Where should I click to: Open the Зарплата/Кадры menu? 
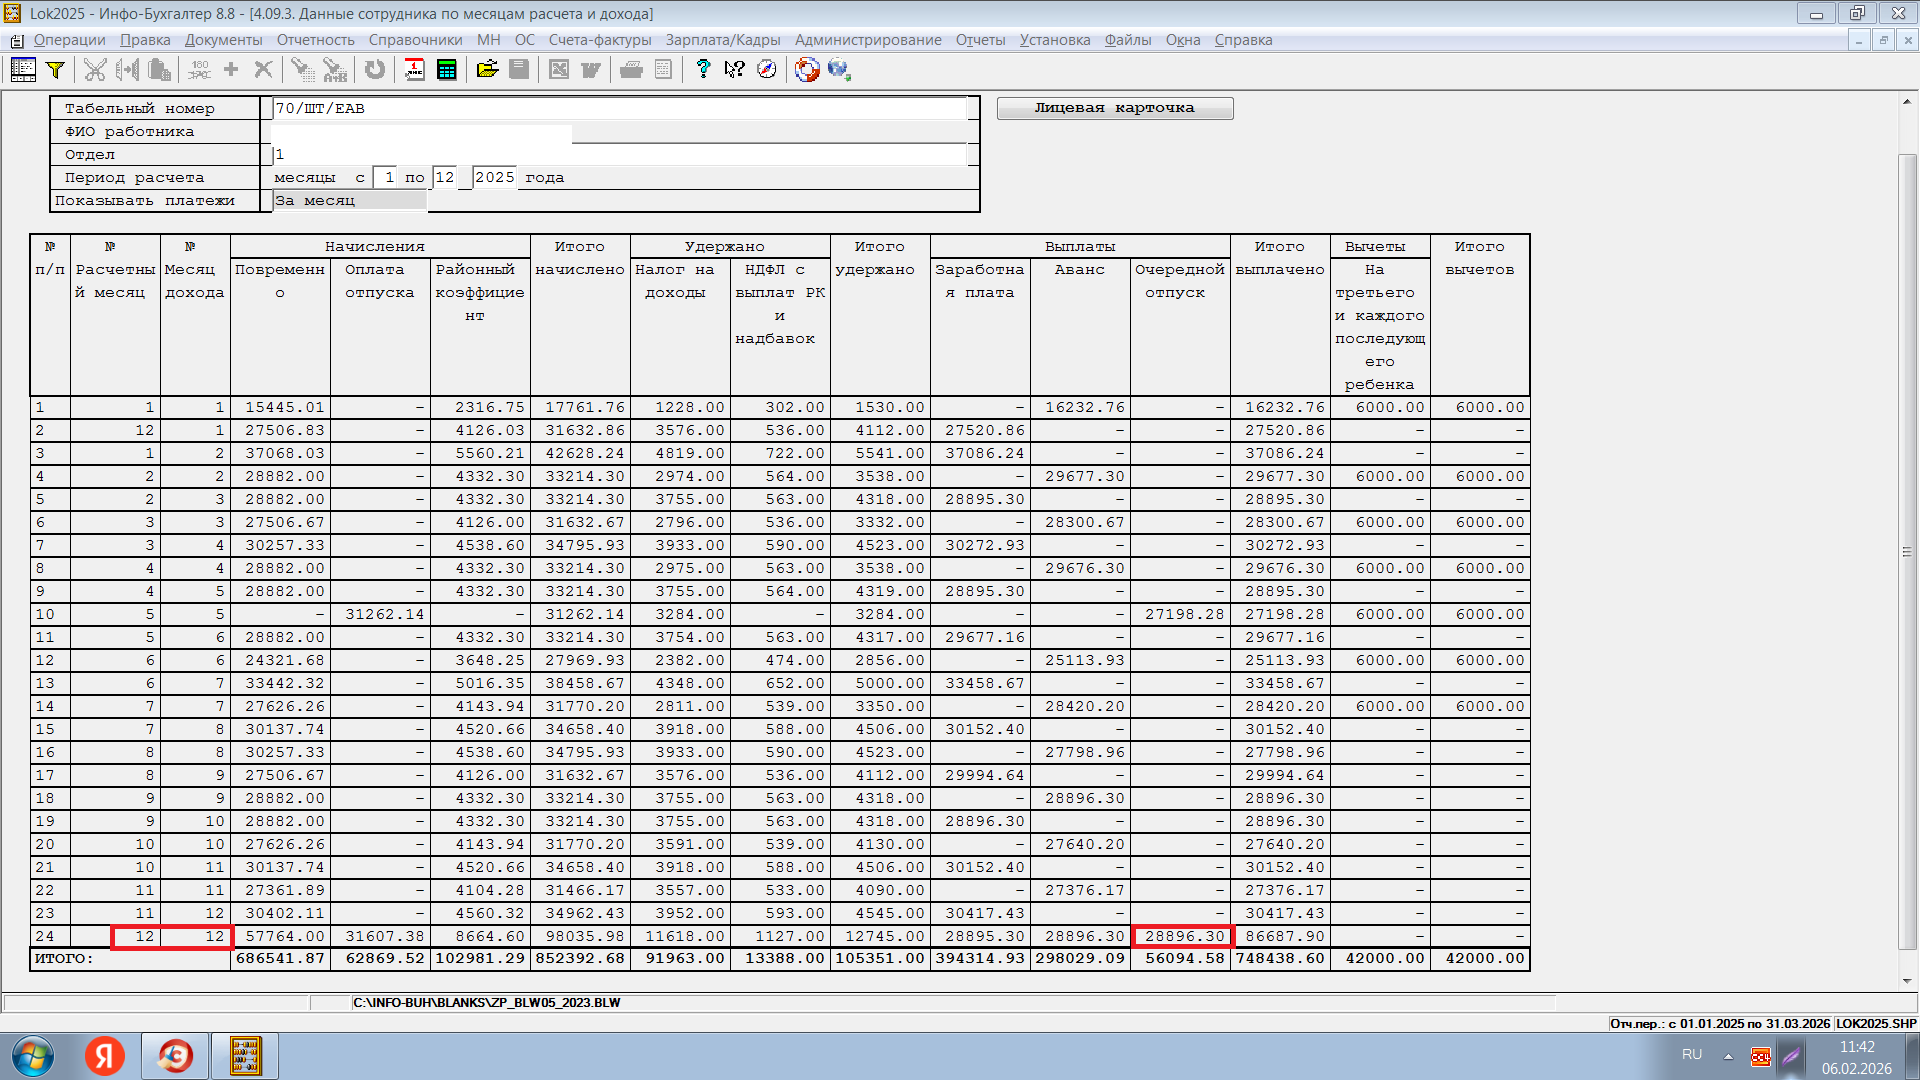pyautogui.click(x=722, y=40)
